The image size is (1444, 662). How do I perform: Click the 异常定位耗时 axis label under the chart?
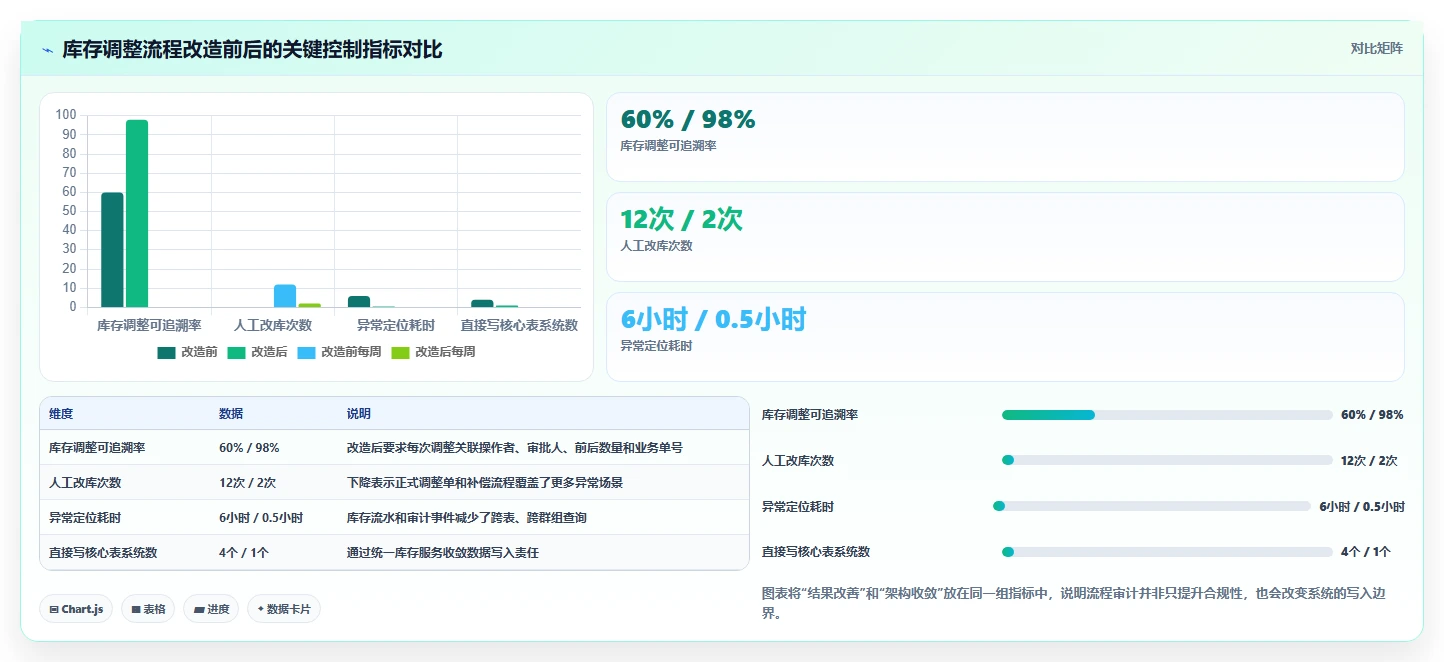[396, 325]
